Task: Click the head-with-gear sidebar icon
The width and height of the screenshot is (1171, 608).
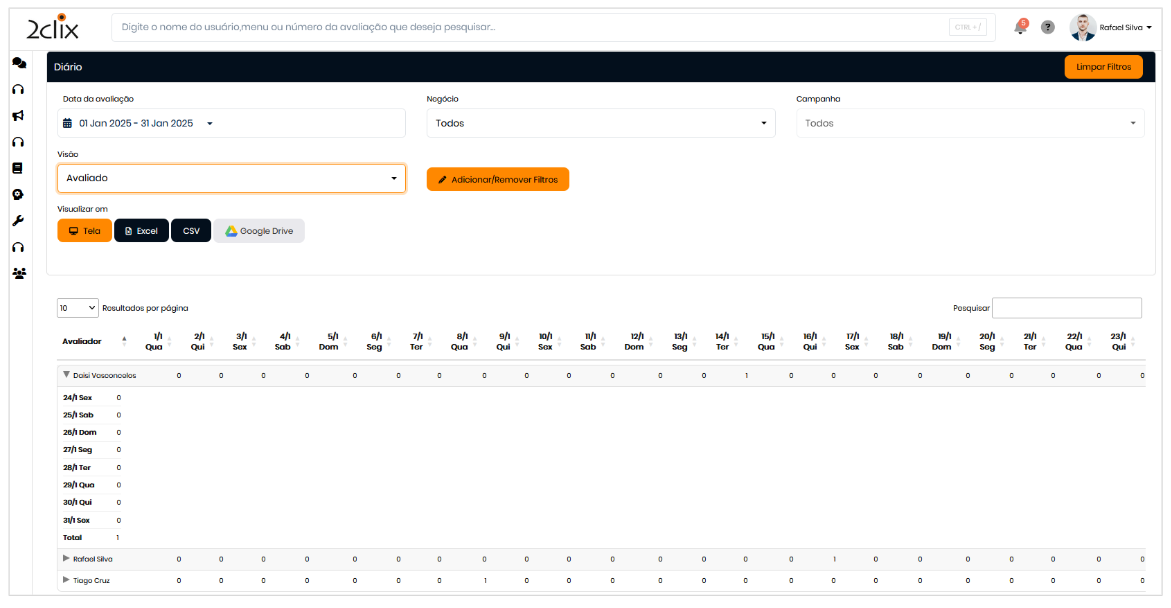Action: click(18, 194)
